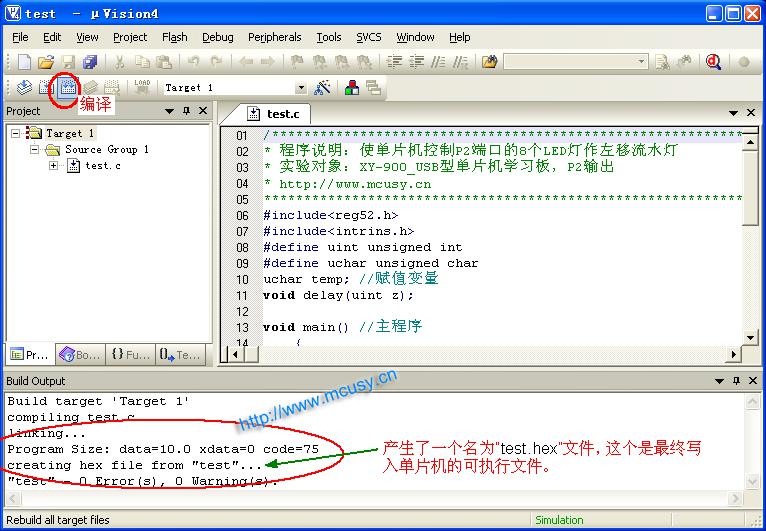The width and height of the screenshot is (766, 531).
Task: Uncomment the selection with second // icon
Action: pos(460,62)
